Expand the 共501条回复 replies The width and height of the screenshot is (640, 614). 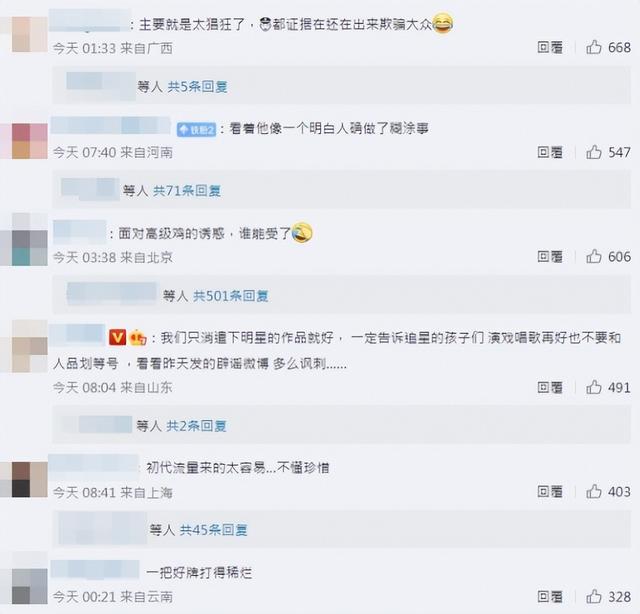pos(231,296)
